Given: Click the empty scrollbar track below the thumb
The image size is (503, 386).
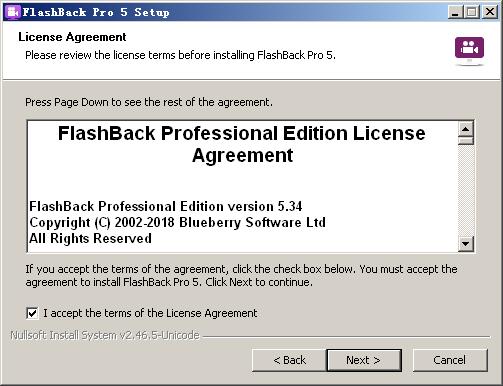Looking at the screenshot, I should 466,190.
